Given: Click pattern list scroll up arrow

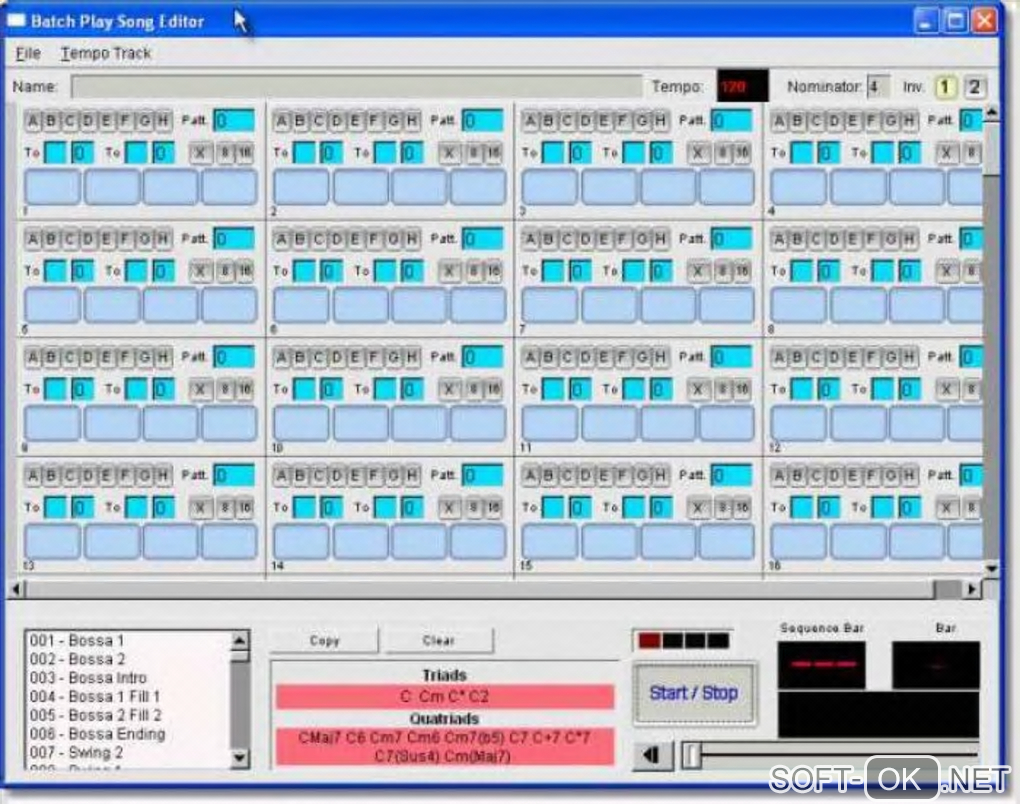Looking at the screenshot, I should coord(240,641).
